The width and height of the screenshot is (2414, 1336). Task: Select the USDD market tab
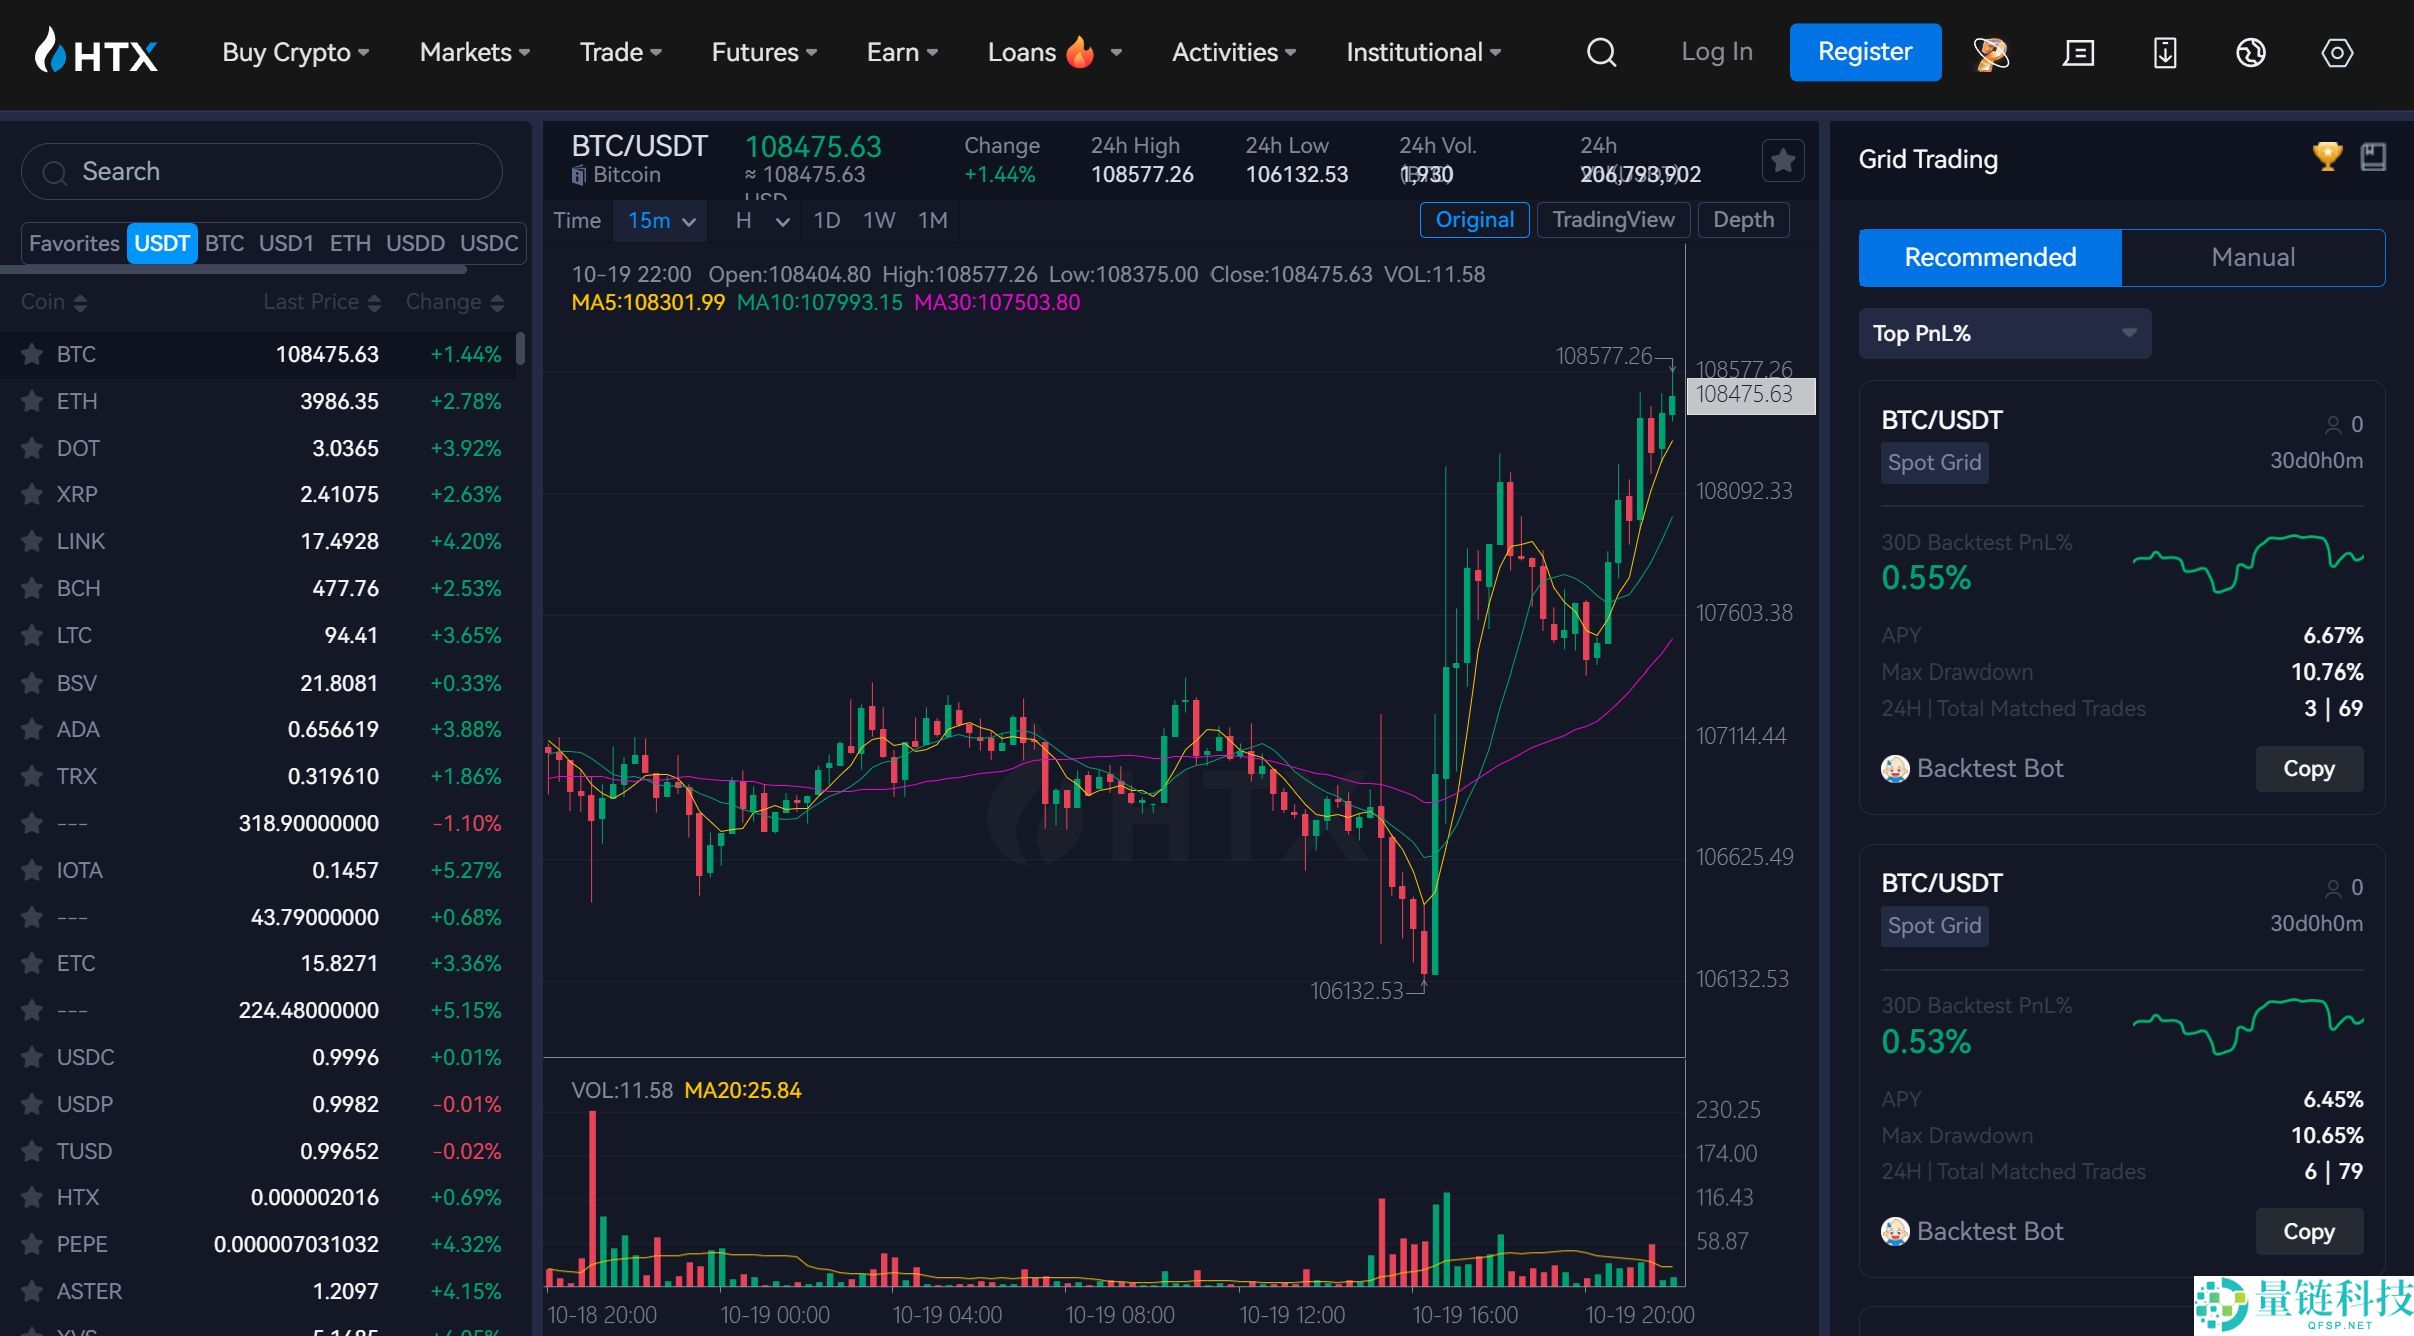pyautogui.click(x=415, y=243)
